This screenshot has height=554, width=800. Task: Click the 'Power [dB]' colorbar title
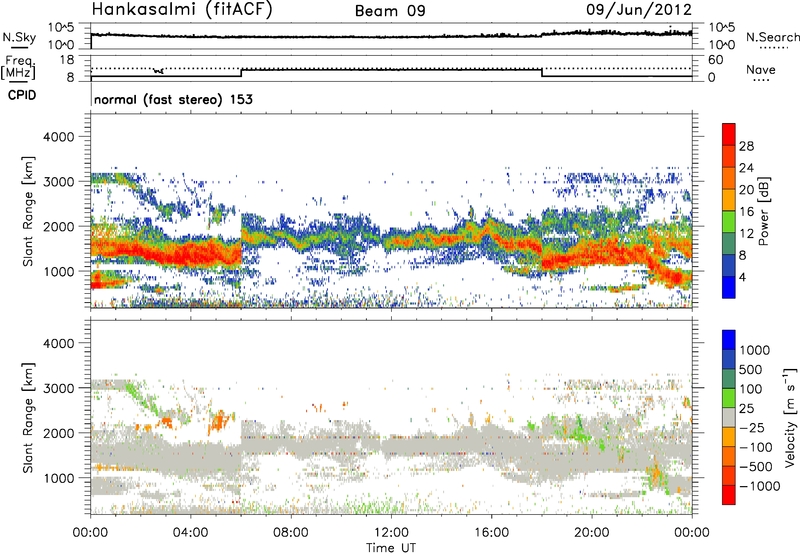click(x=763, y=211)
